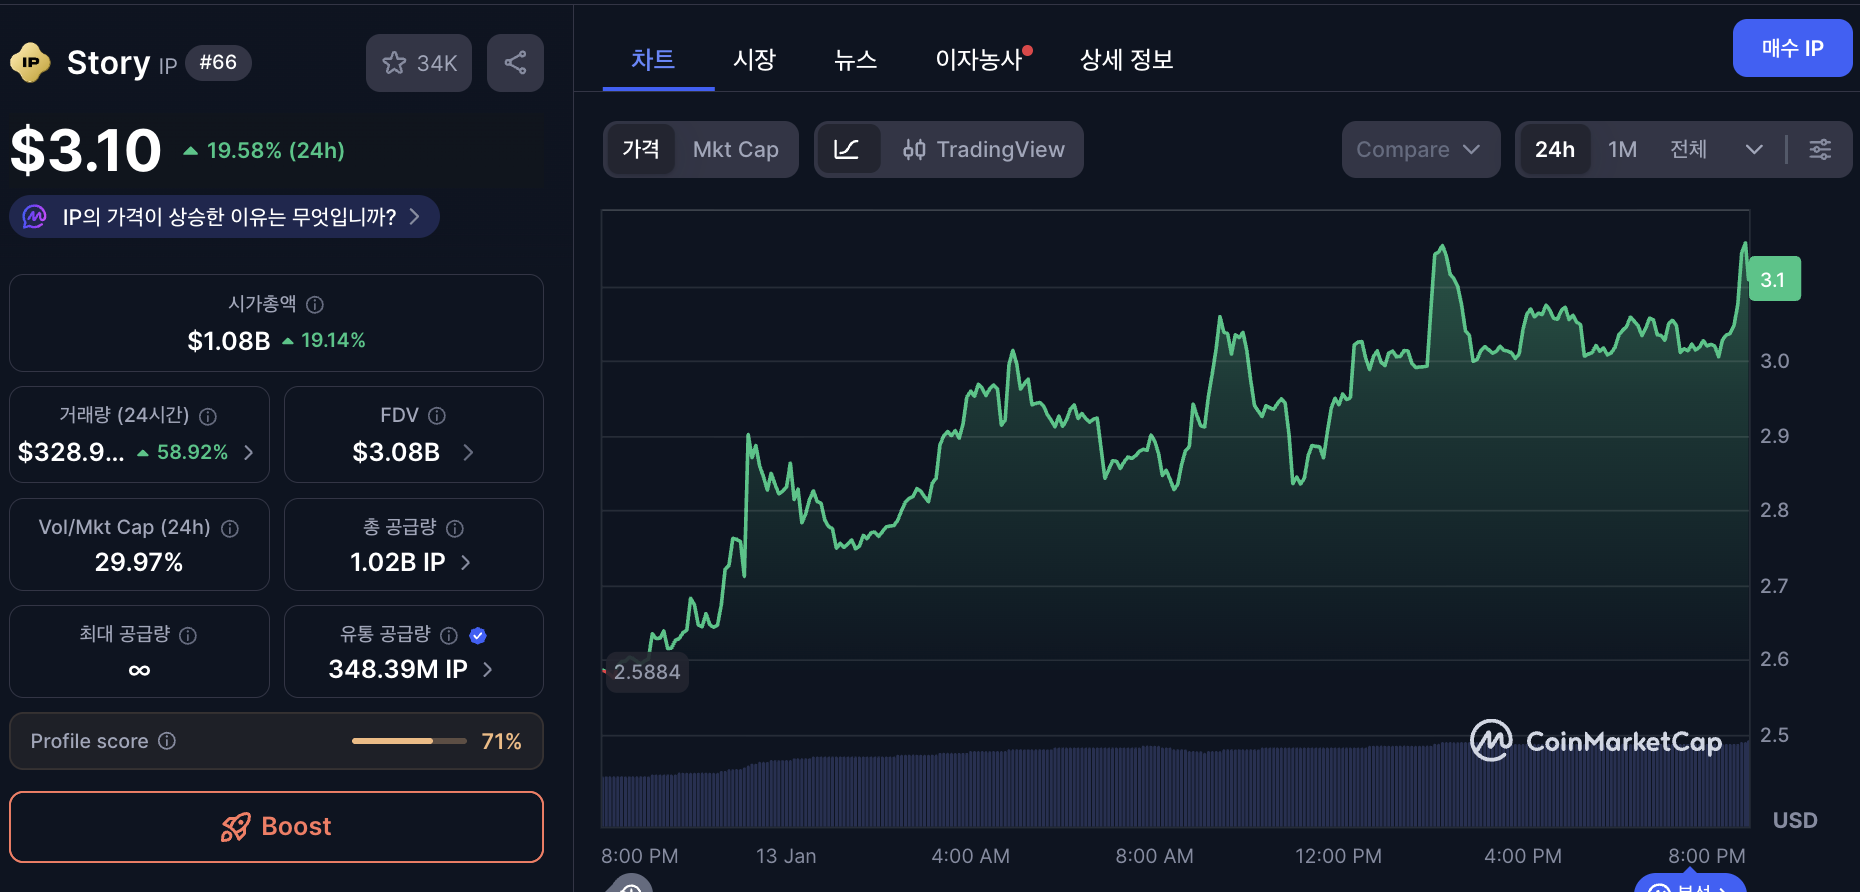Open the share icon button
1860x892 pixels.
pyautogui.click(x=515, y=63)
